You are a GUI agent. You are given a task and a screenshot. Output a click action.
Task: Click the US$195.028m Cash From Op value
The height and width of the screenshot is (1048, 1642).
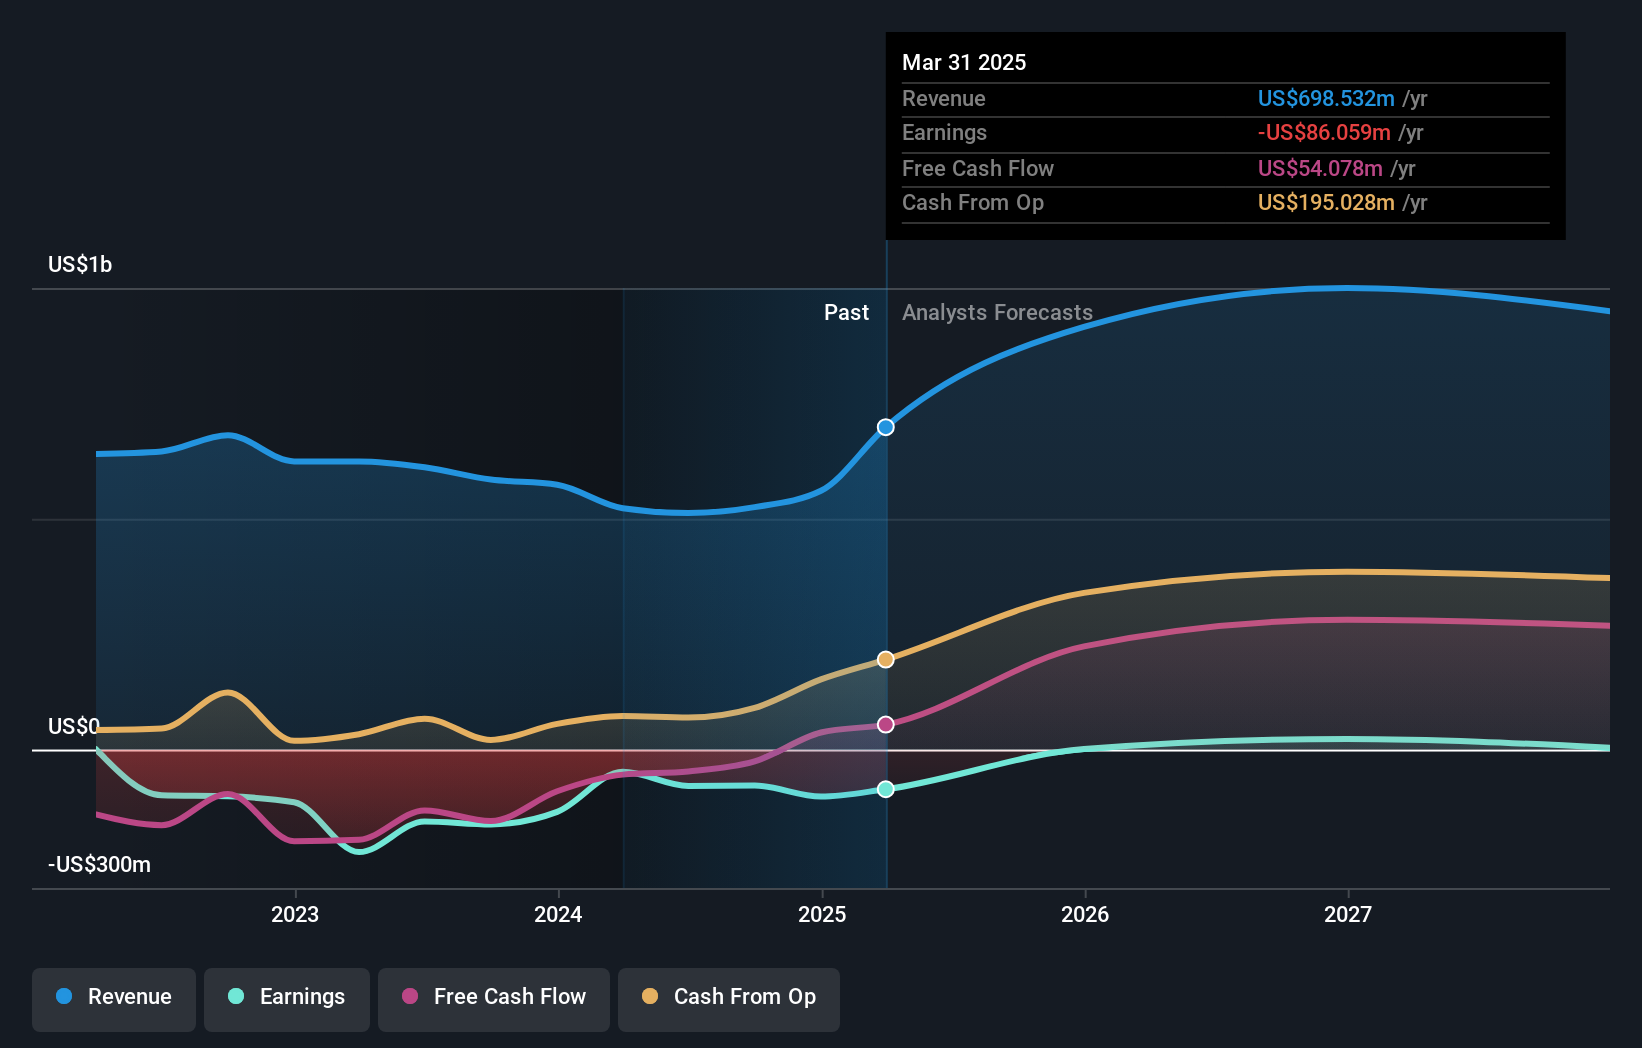tap(1325, 202)
